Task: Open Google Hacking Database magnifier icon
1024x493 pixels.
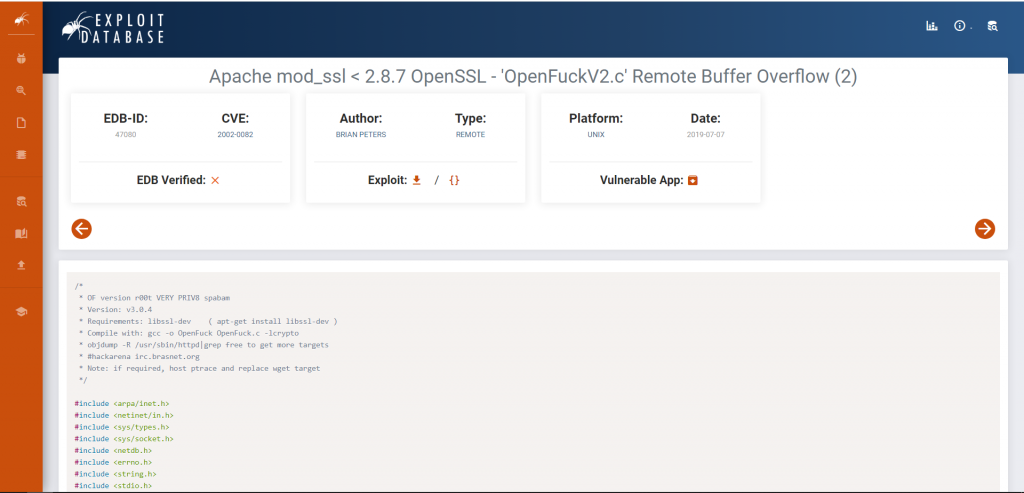Action: pyautogui.click(x=22, y=91)
